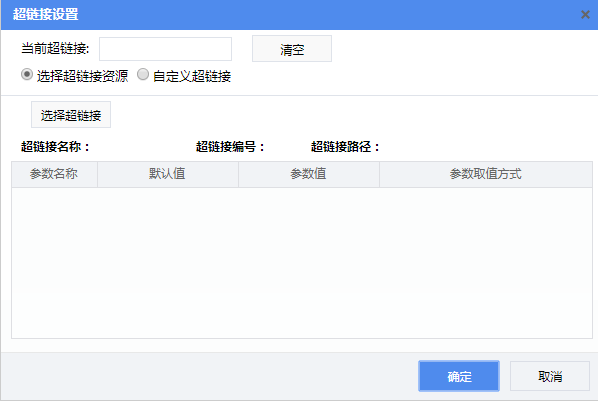Viewport: 598px width, 401px height.
Task: Click the 超链接设置 title bar text
Action: click(45, 14)
